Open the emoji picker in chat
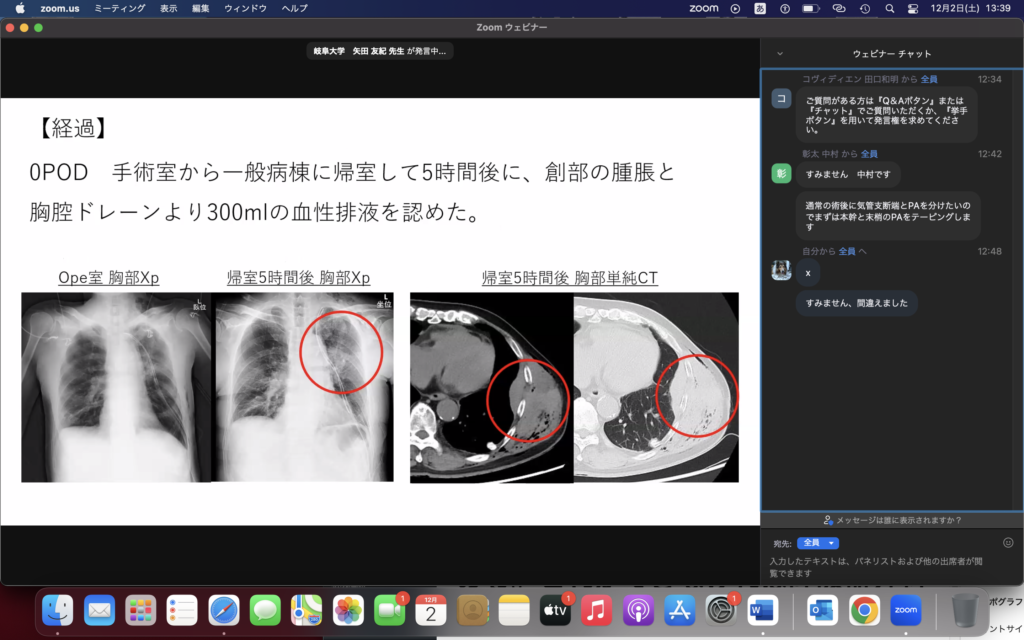The height and width of the screenshot is (640, 1024). 1008,542
